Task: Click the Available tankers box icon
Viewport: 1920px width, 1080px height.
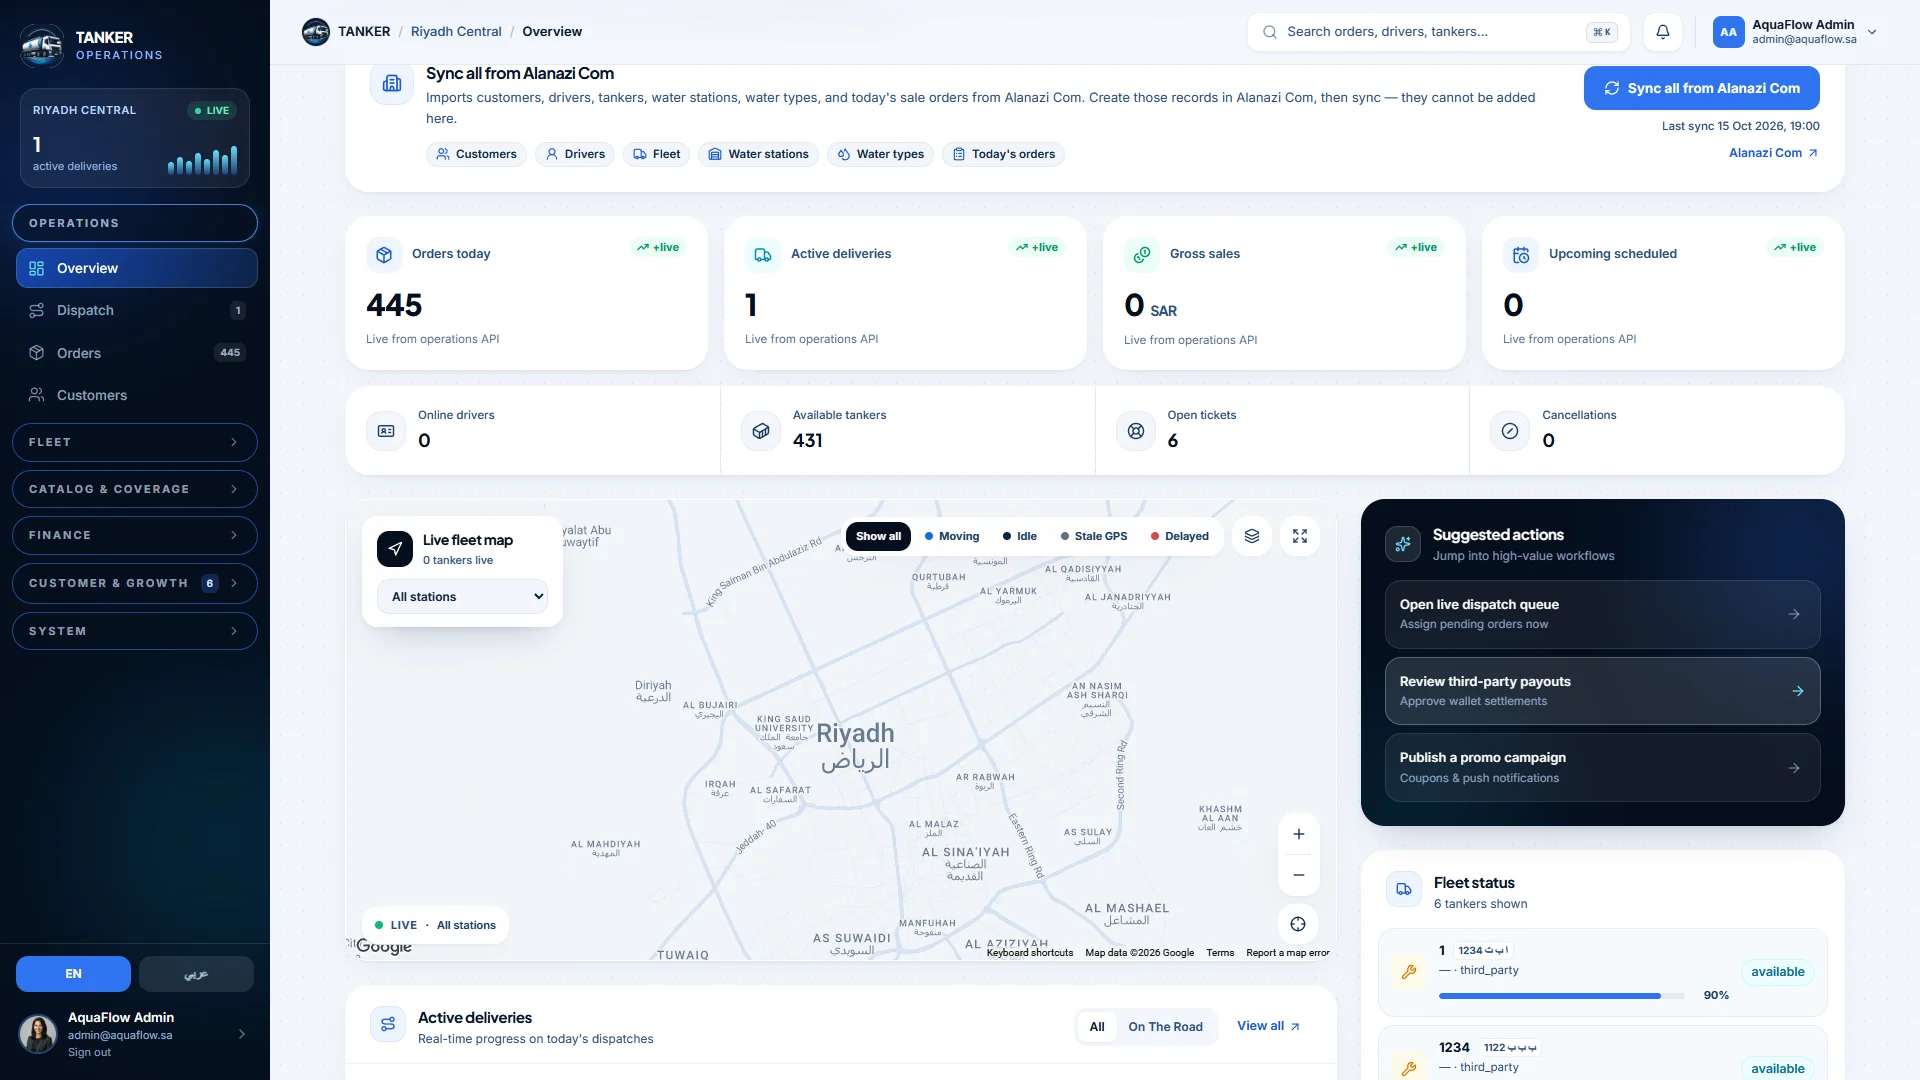Action: point(761,431)
